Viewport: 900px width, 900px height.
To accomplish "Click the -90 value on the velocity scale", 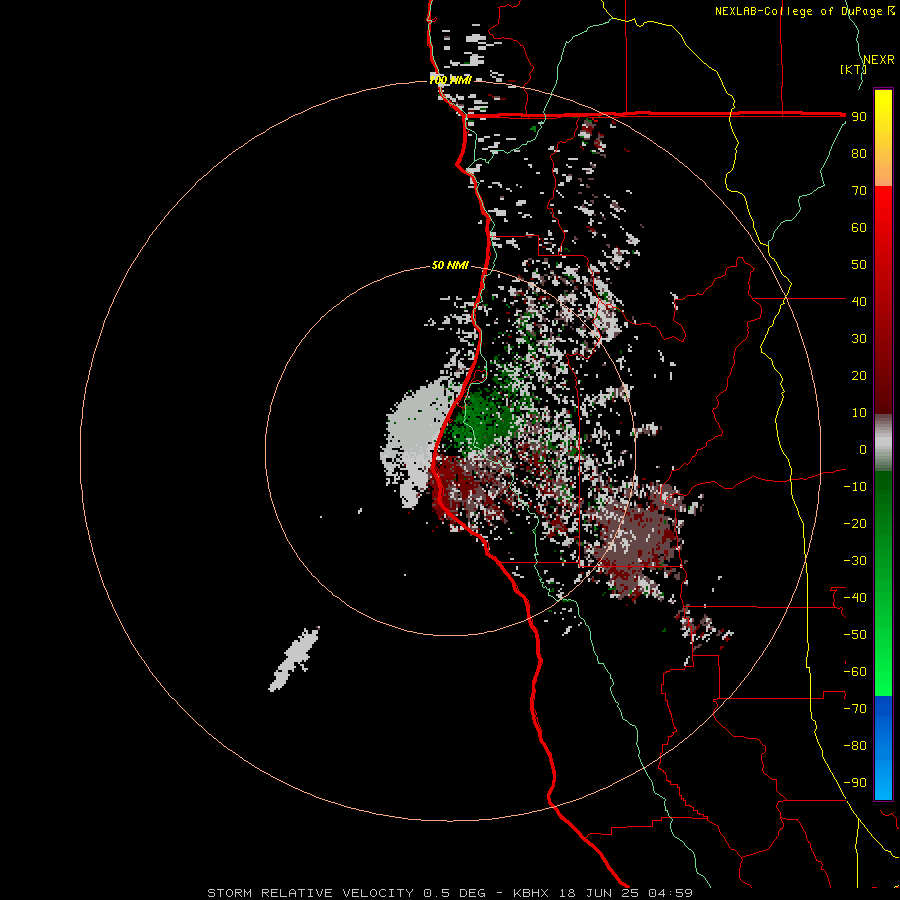I will click(855, 783).
